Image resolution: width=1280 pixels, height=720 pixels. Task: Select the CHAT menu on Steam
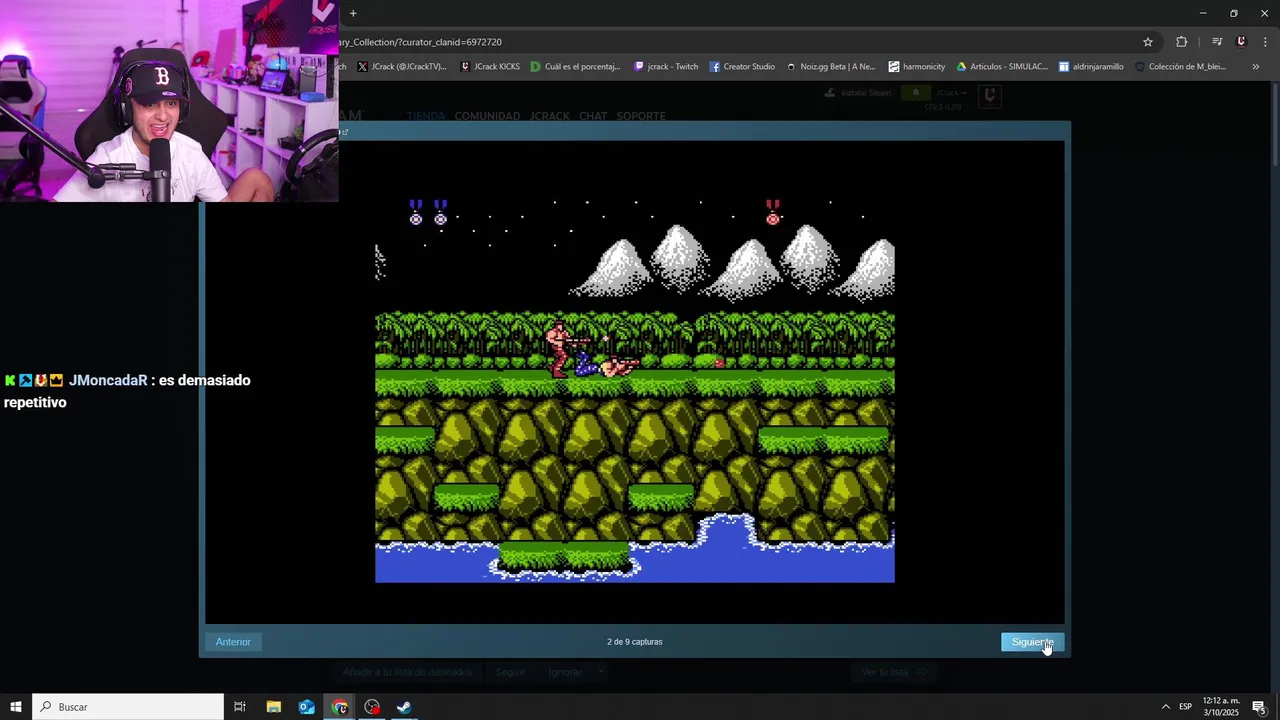pos(593,116)
